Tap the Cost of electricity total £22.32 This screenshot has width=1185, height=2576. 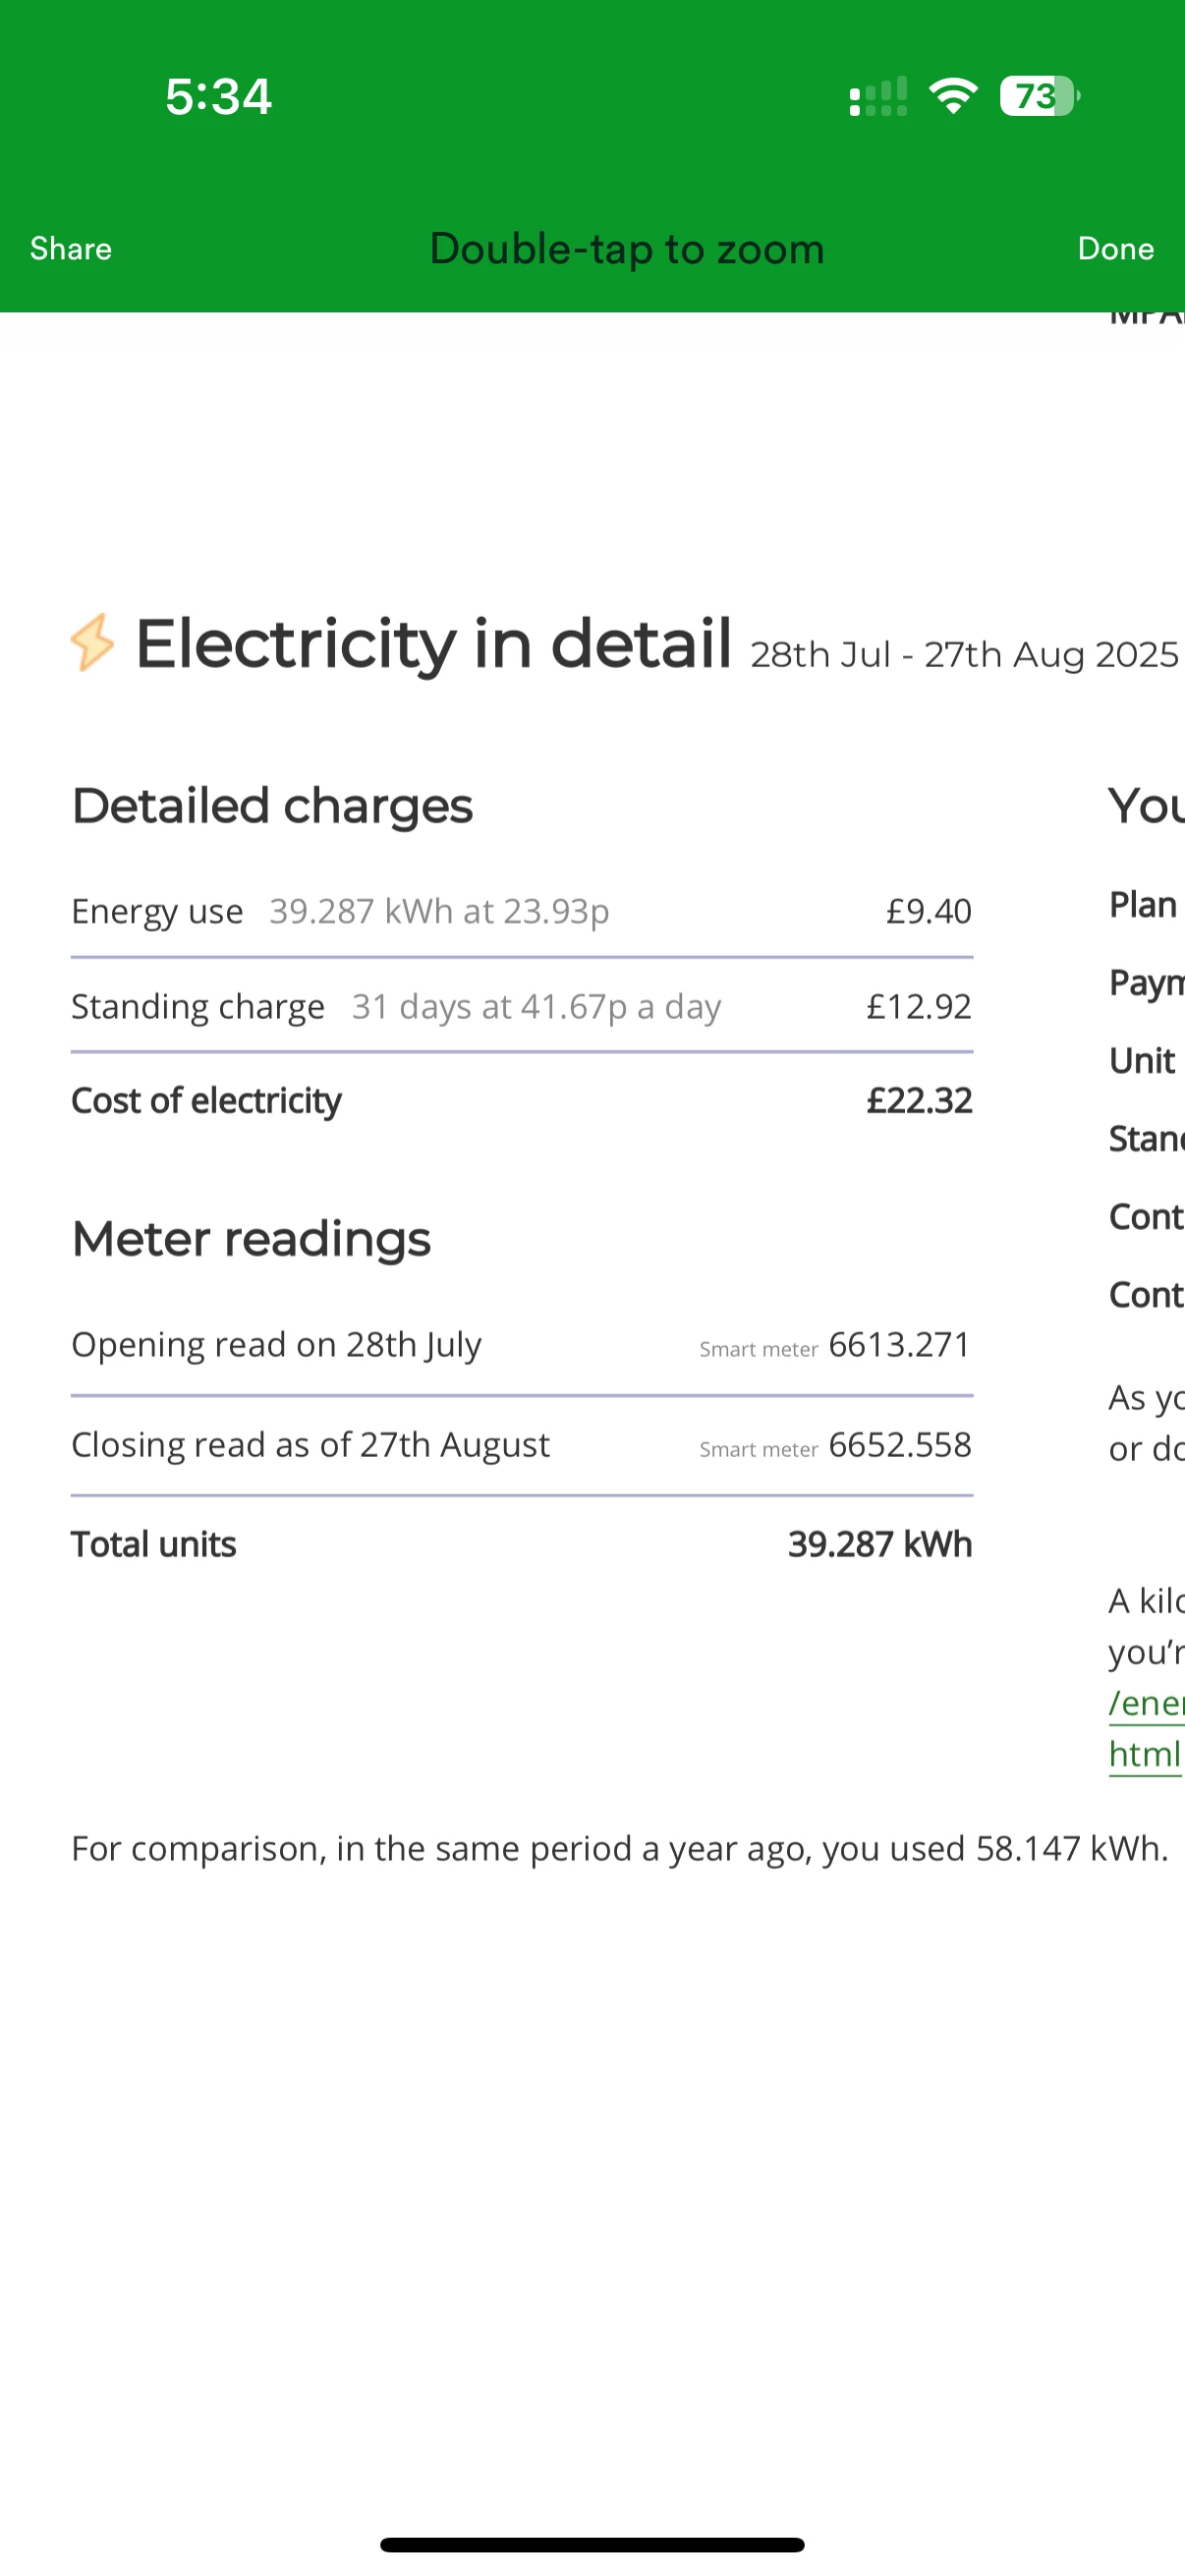click(x=918, y=1101)
